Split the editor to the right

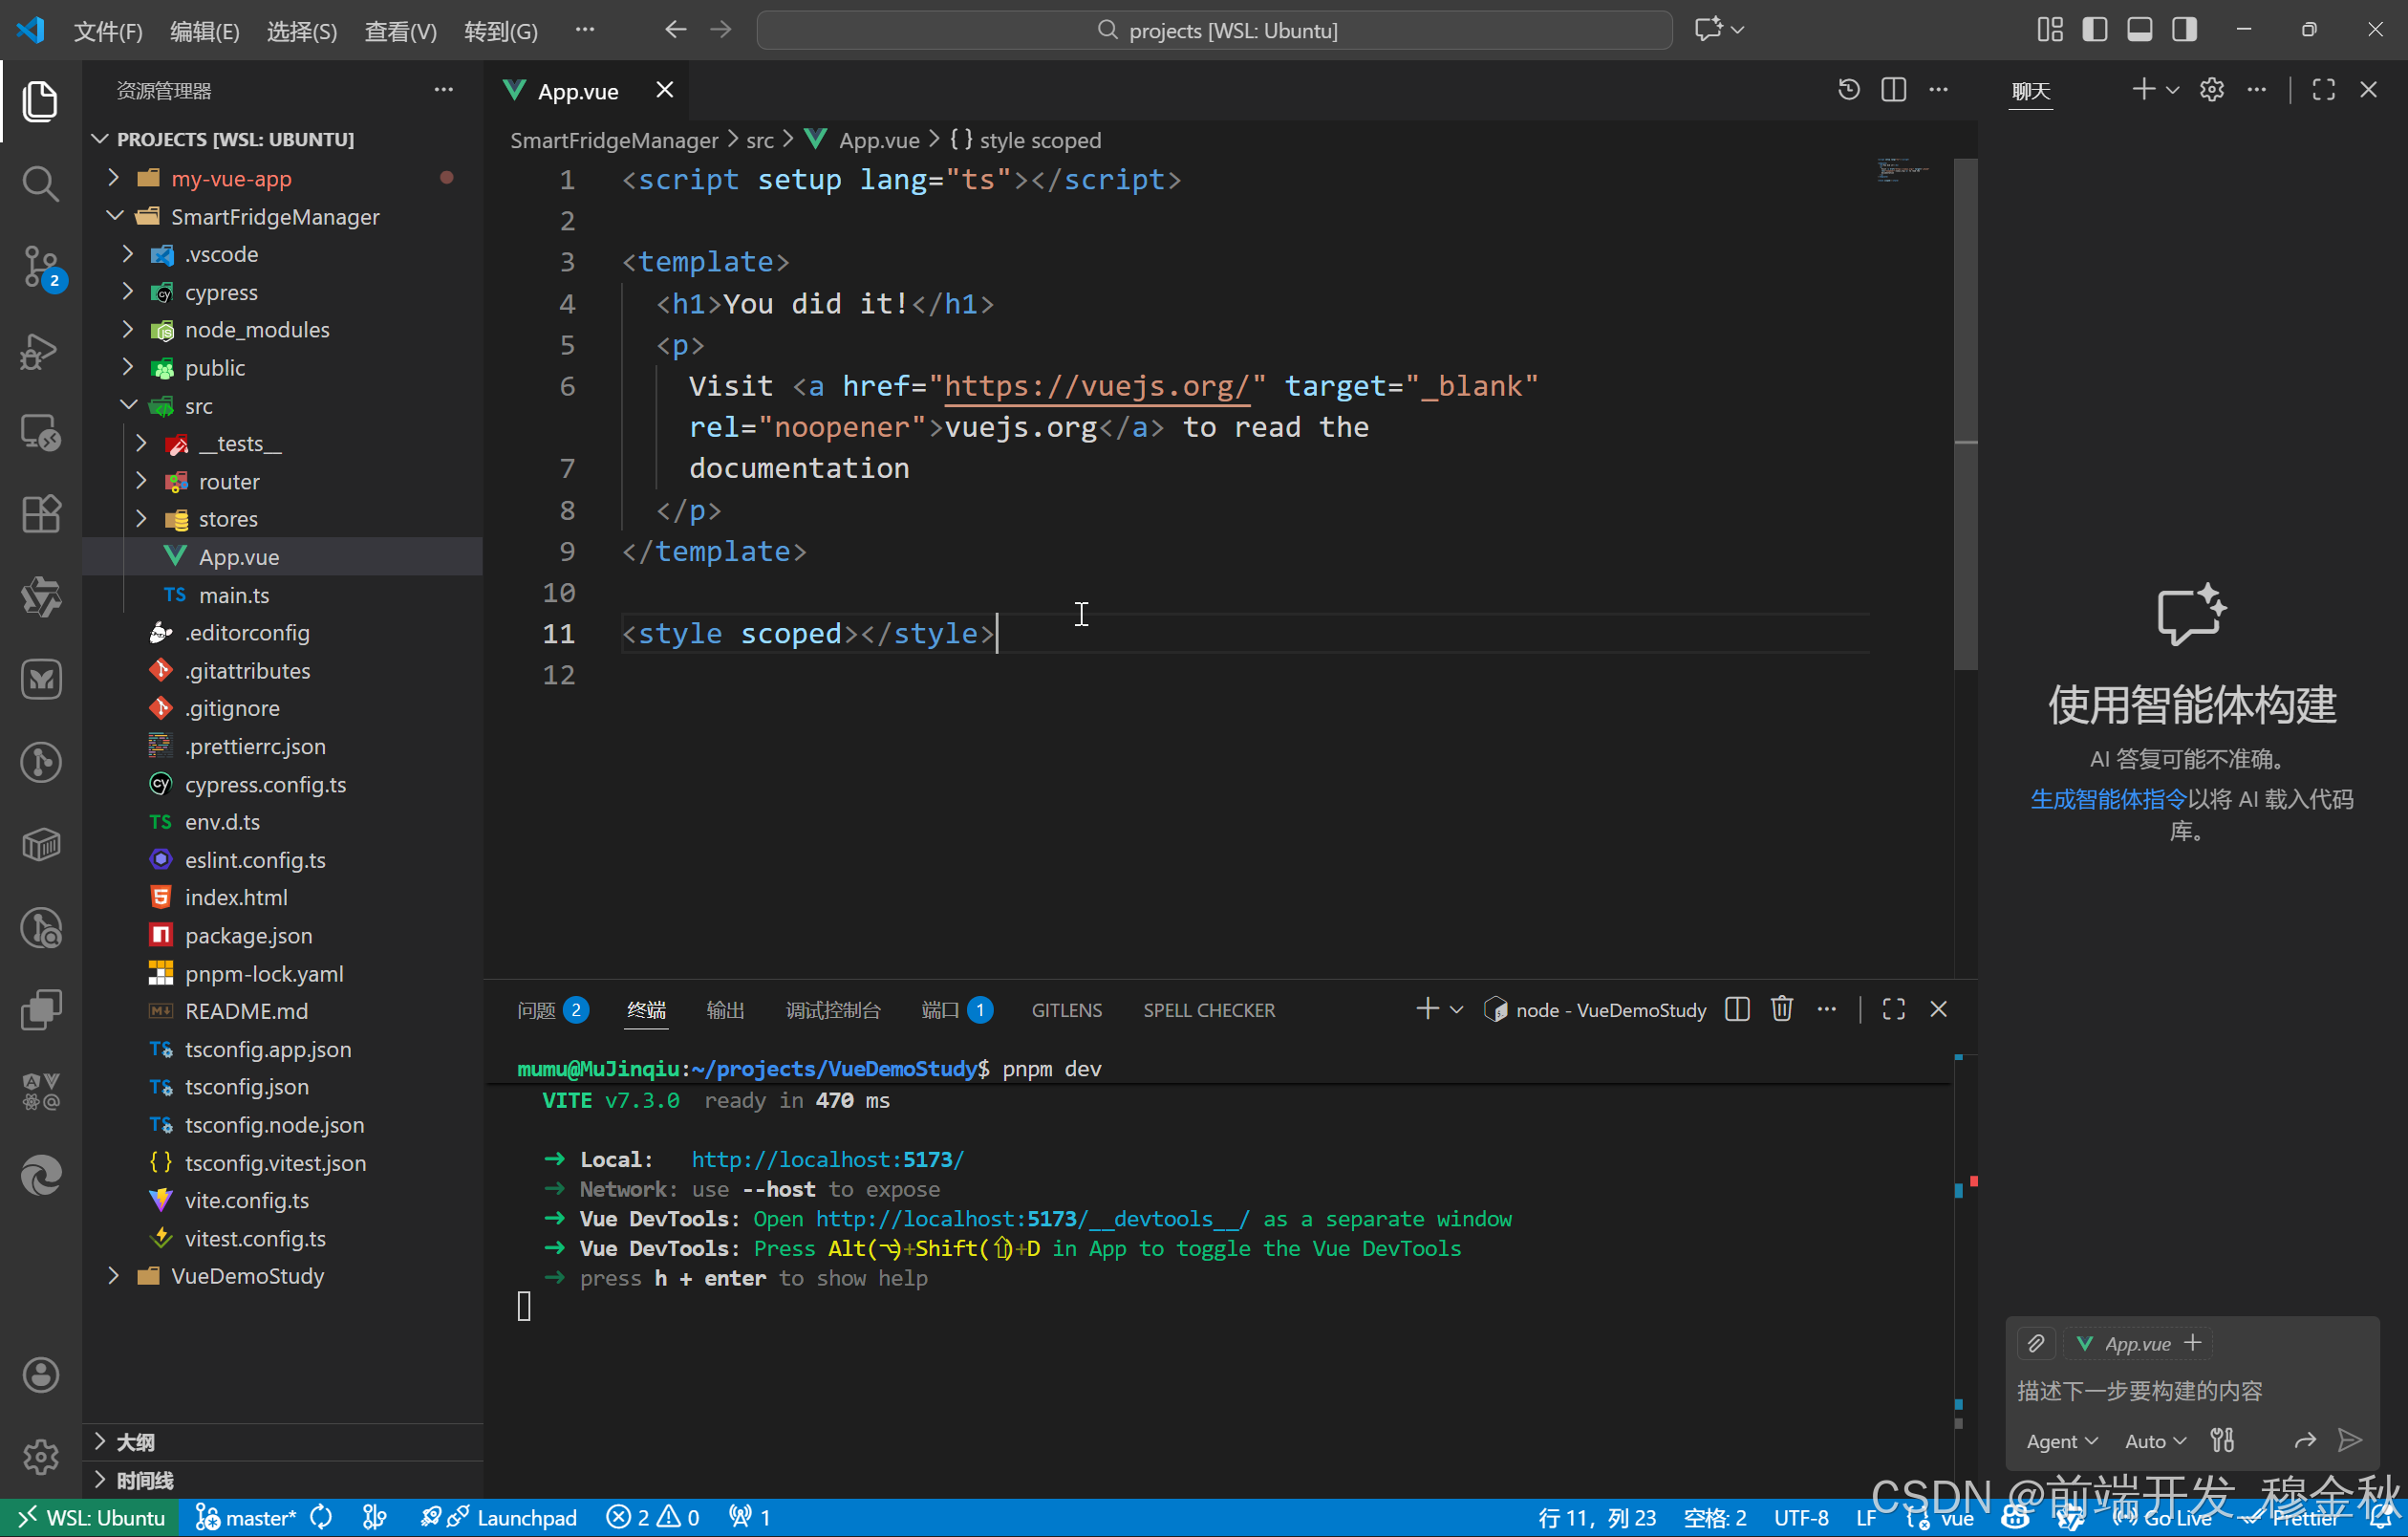pyautogui.click(x=1893, y=90)
